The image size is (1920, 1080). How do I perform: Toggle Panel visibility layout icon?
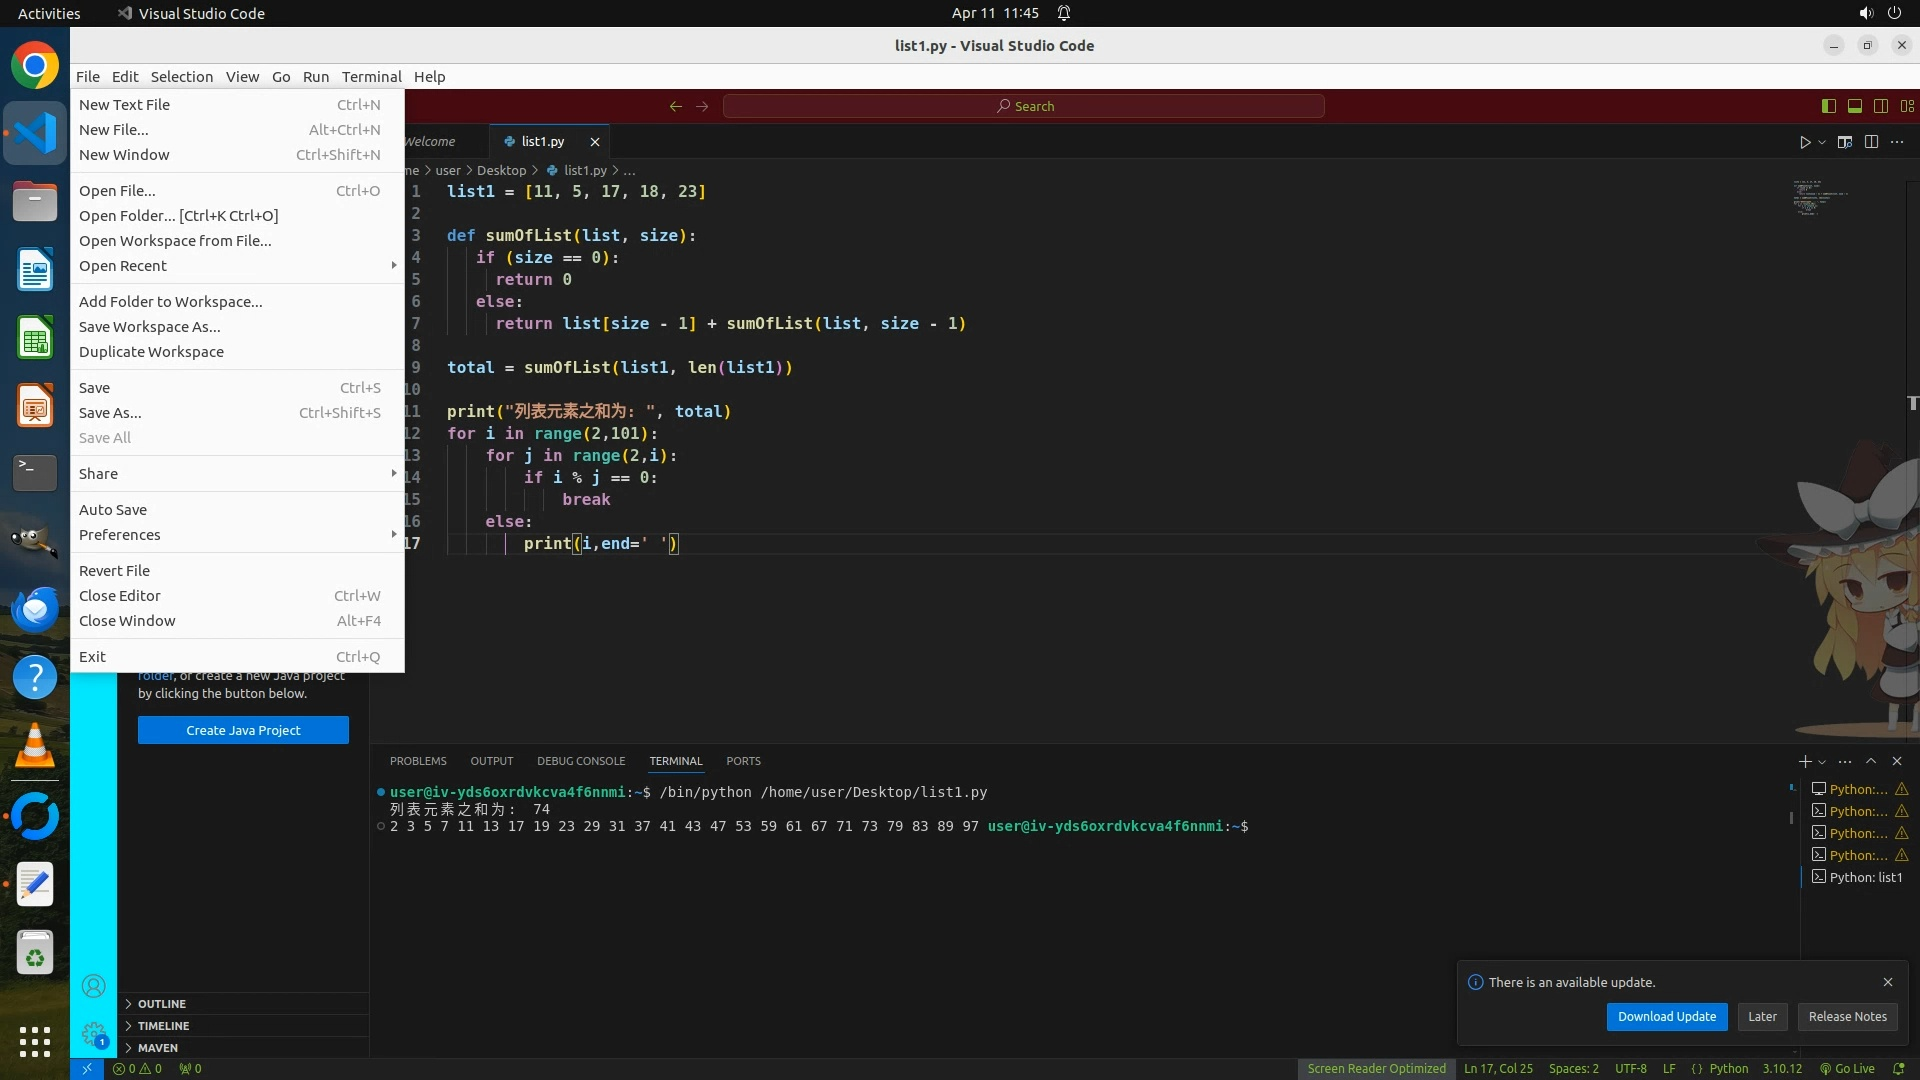(x=1854, y=106)
